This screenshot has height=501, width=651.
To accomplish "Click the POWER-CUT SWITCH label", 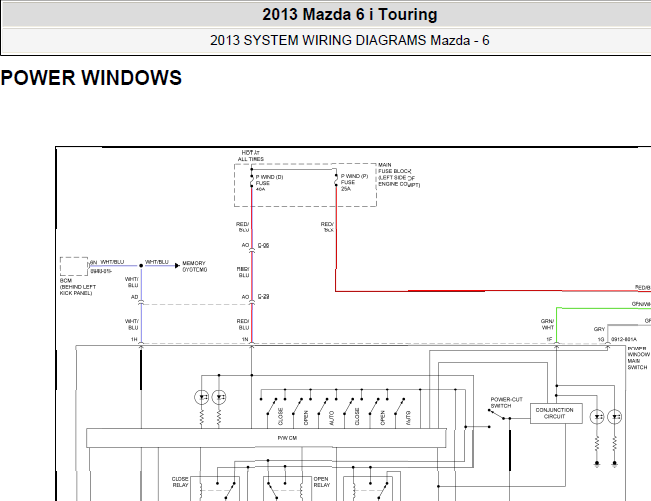I will point(506,402).
